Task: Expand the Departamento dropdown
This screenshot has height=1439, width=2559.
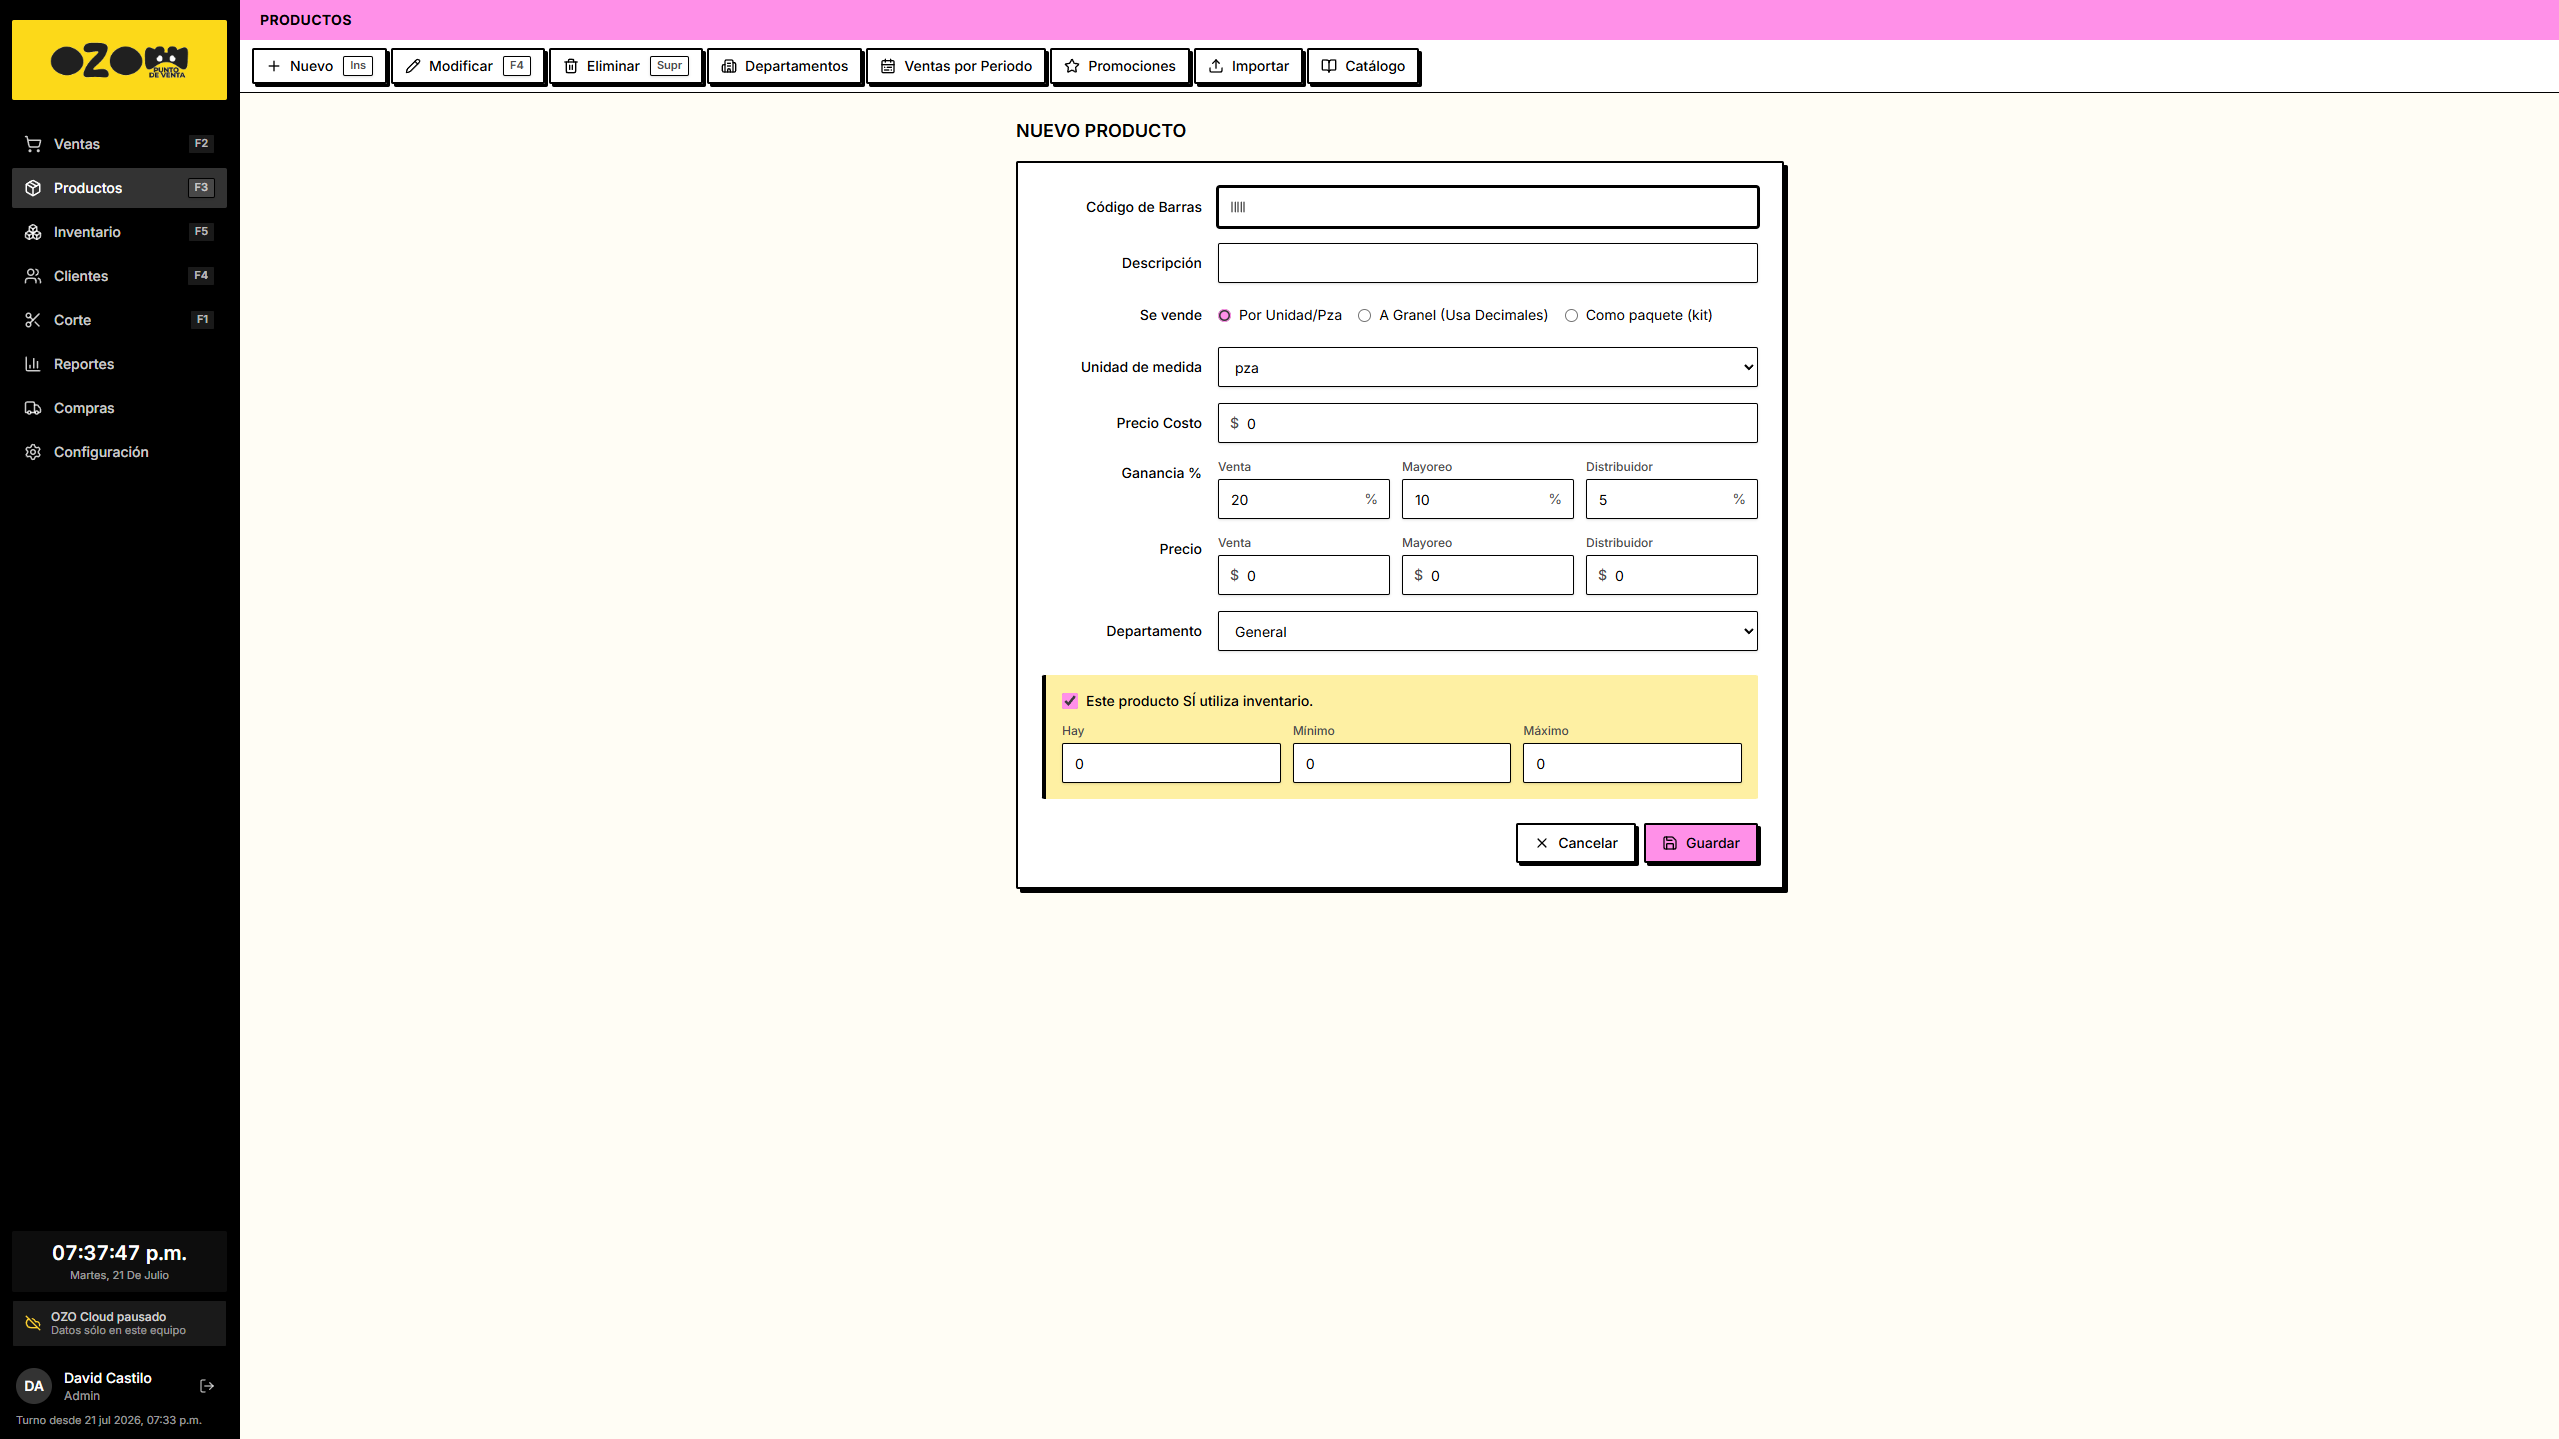Action: point(1487,631)
